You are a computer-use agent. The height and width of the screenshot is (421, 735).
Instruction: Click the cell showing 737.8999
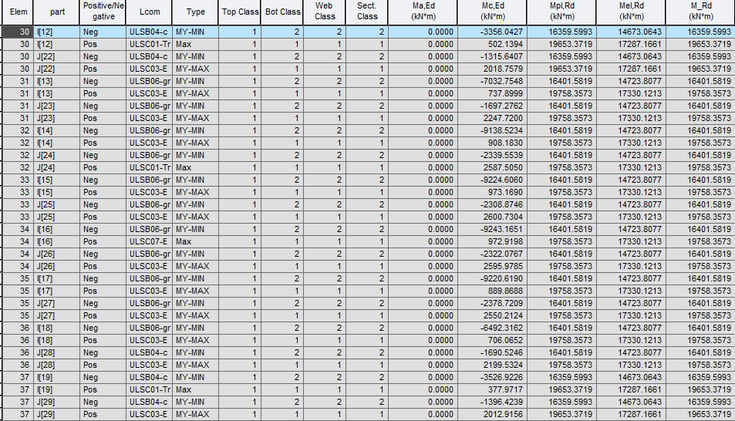(x=492, y=94)
